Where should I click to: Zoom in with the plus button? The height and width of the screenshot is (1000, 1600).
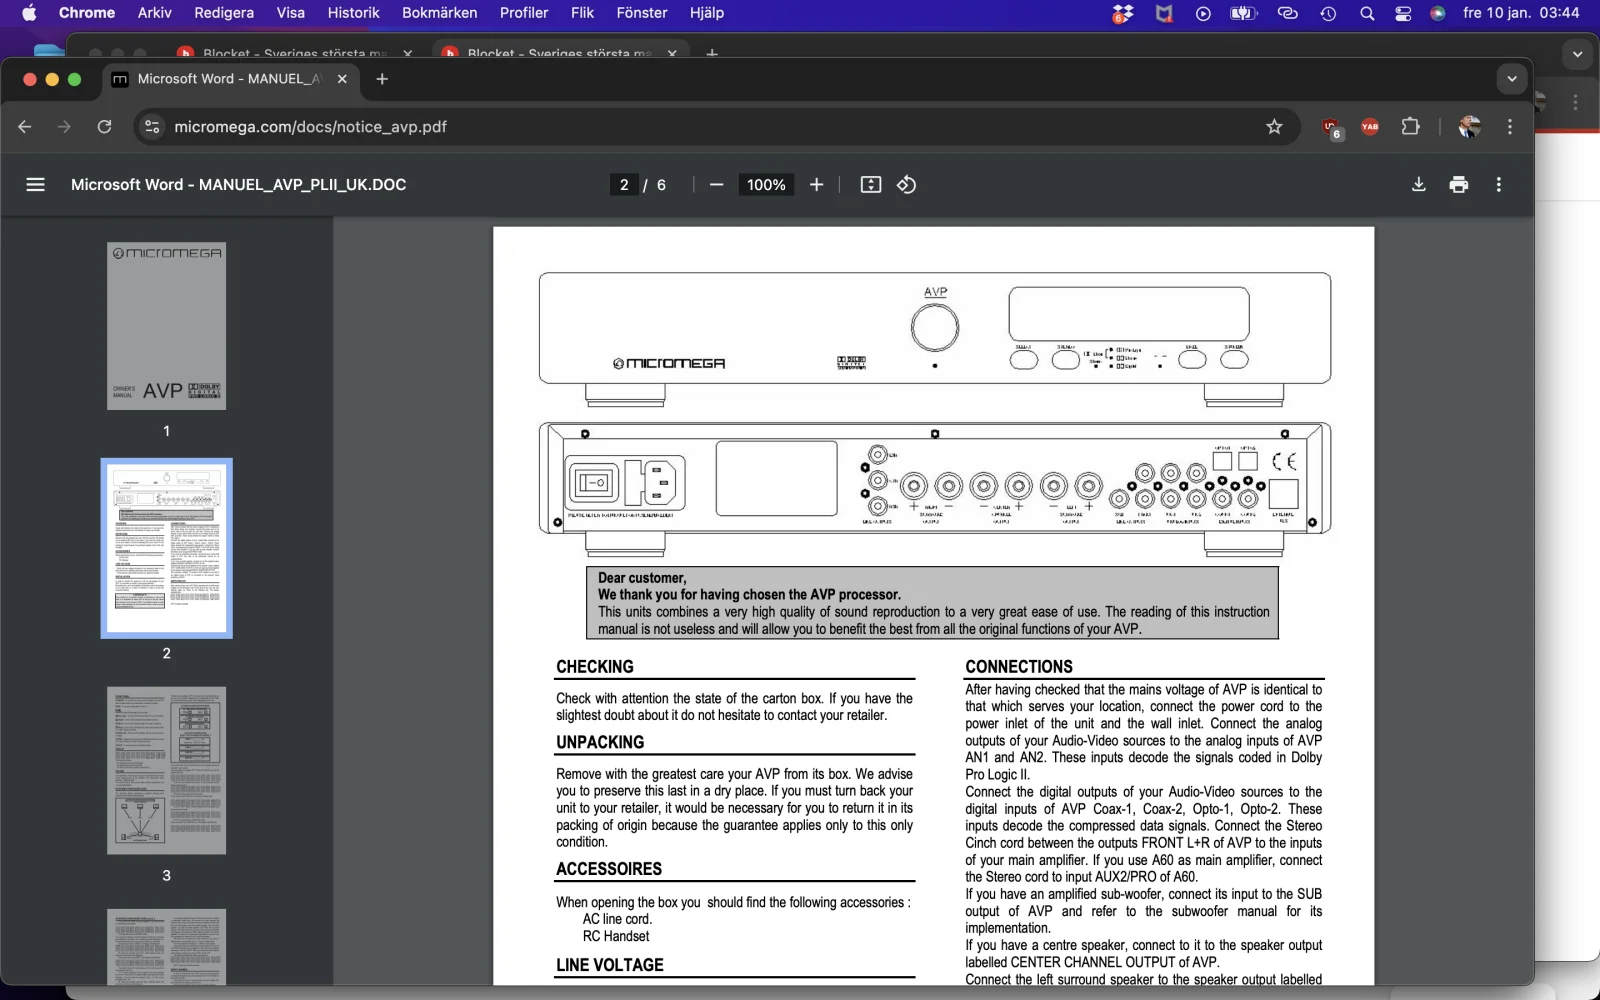tap(817, 185)
